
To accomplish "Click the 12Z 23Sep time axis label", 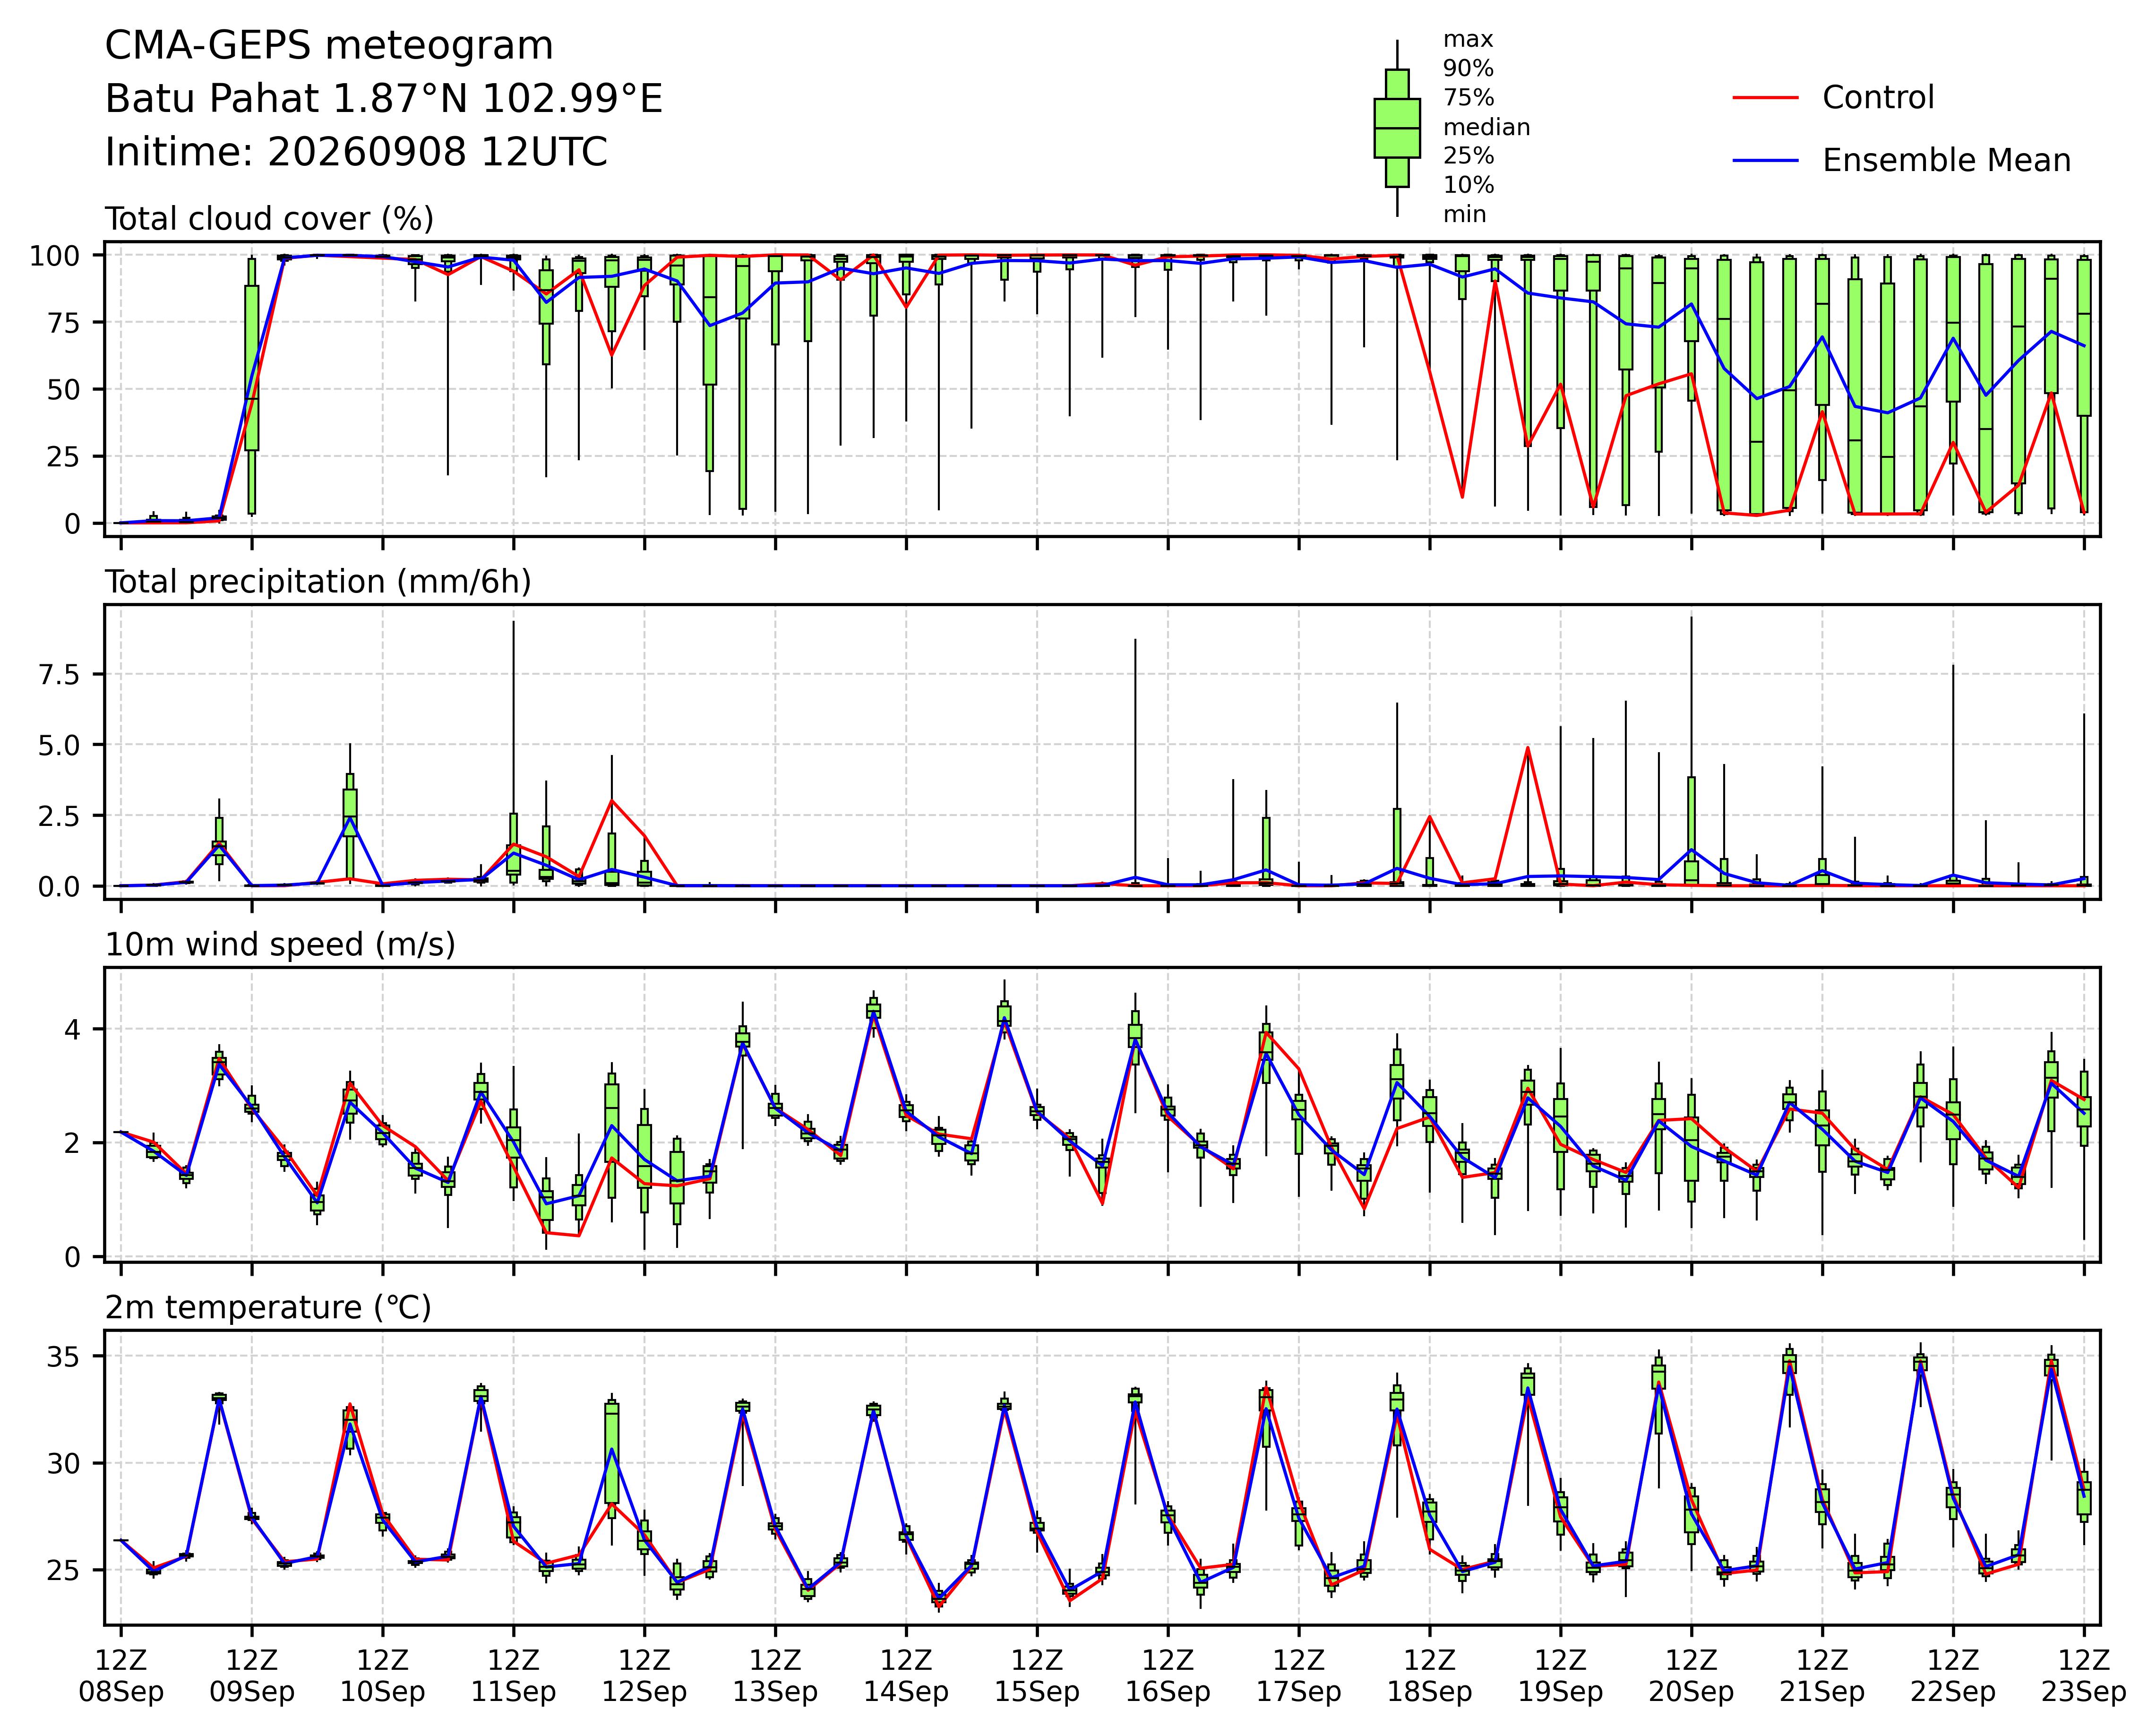I will click(2084, 1676).
